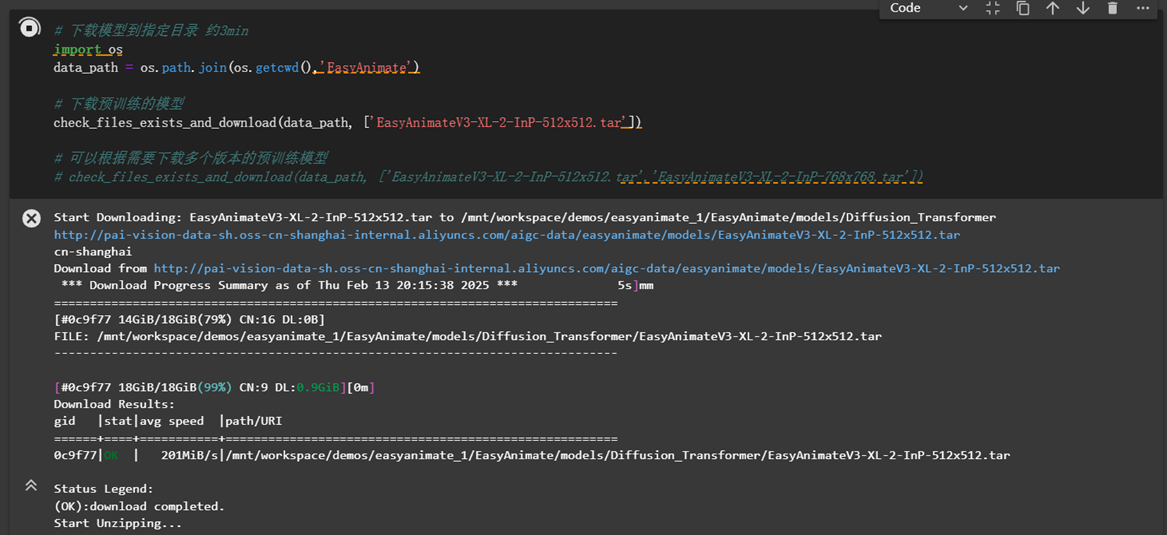Click the '# 下载模型到指定目录 约3min' comment
Image resolution: width=1167 pixels, height=535 pixels.
(x=151, y=31)
